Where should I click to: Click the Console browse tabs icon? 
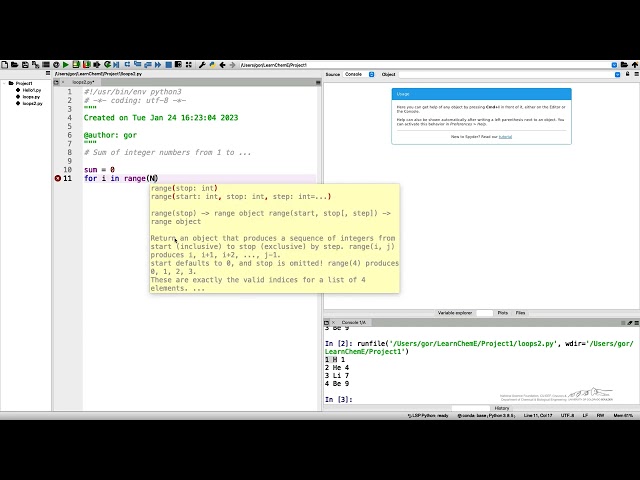(326, 322)
